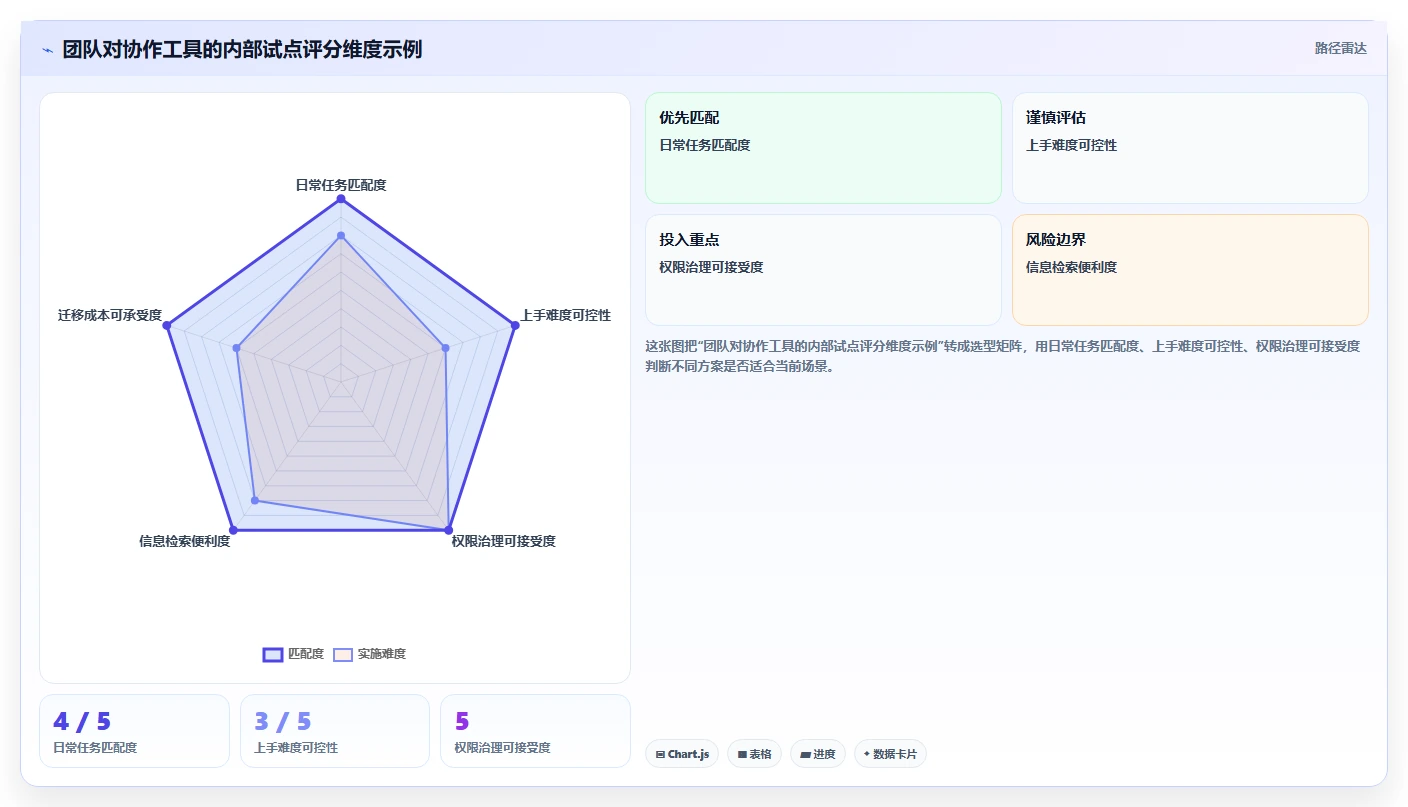The height and width of the screenshot is (807, 1408).
Task: Toggle the 实施难度 legend item
Action: 370,654
